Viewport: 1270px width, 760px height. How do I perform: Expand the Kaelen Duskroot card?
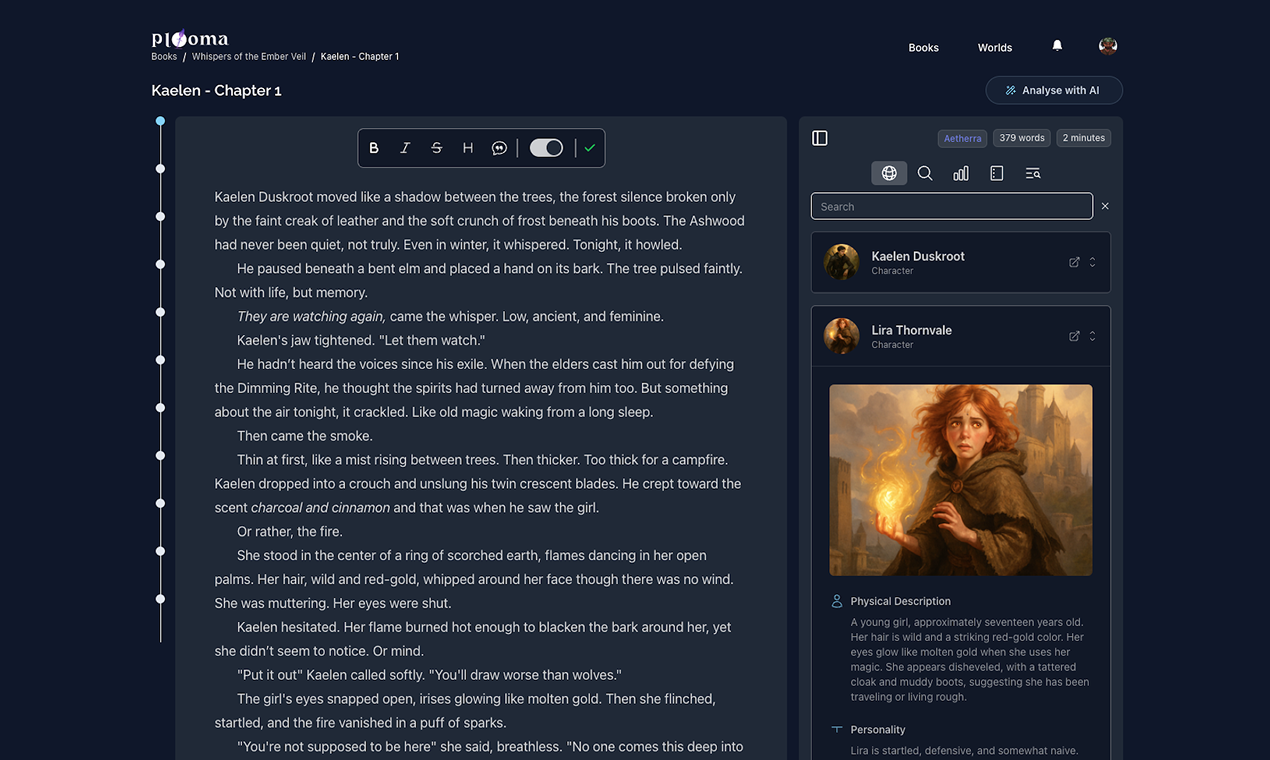click(1092, 262)
